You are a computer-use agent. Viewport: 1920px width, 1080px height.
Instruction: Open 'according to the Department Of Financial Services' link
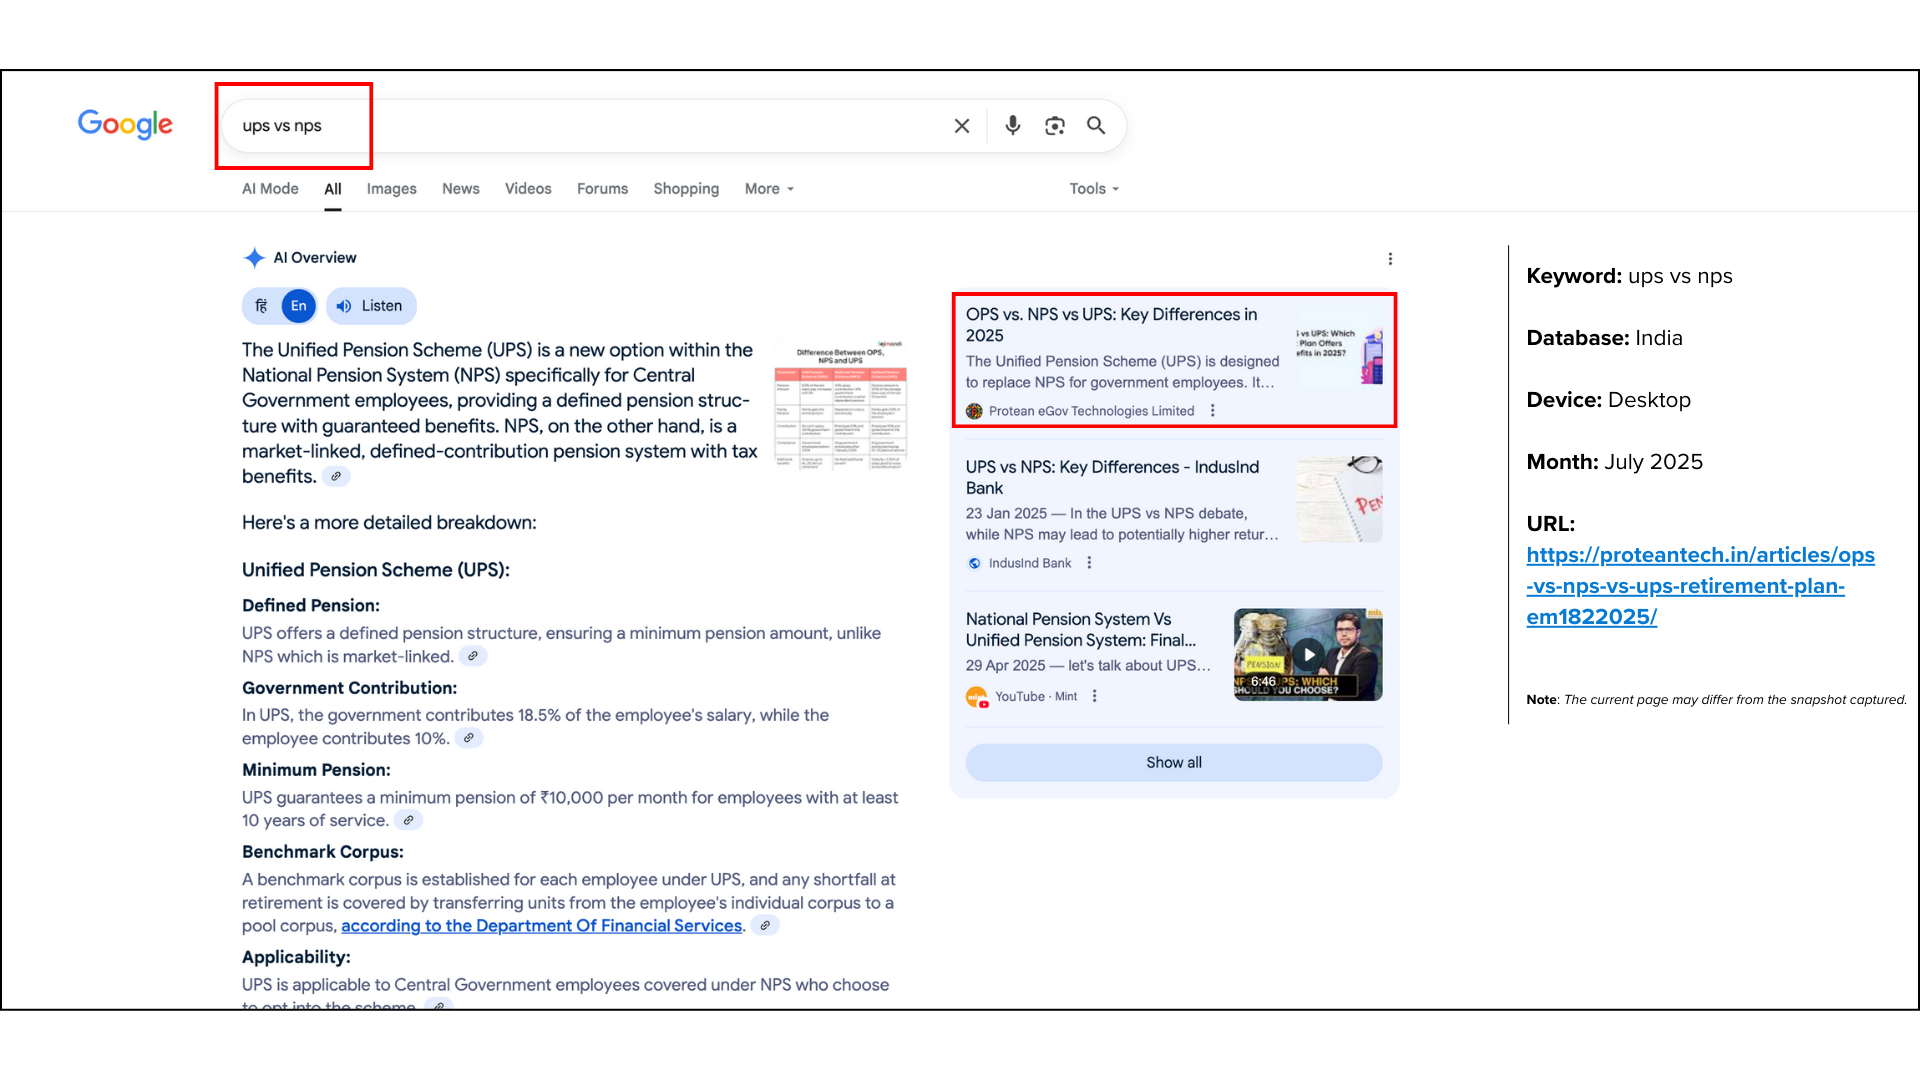[542, 926]
